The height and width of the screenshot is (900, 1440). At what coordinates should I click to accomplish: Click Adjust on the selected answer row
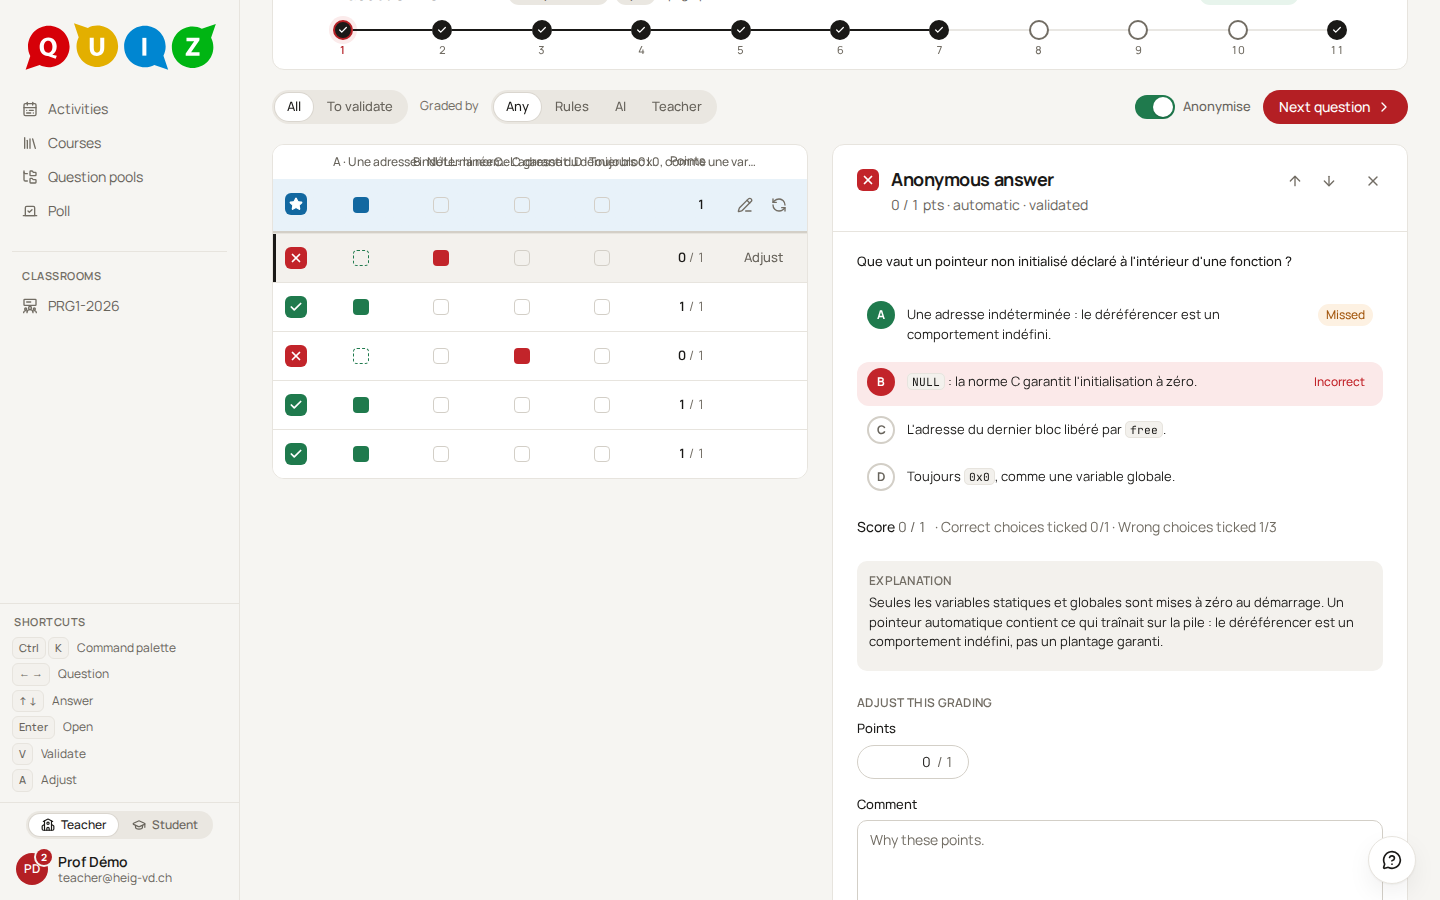(763, 258)
